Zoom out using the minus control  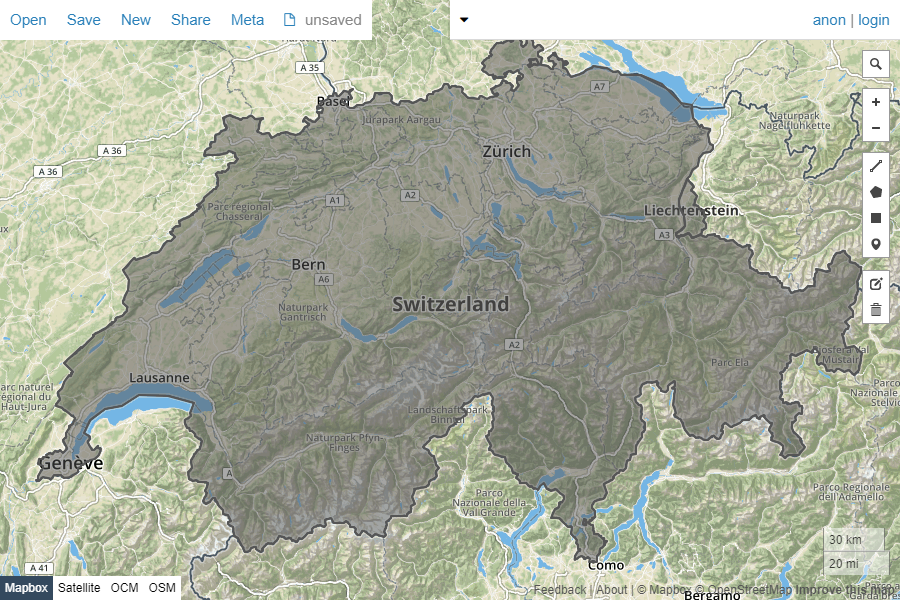pos(875,128)
